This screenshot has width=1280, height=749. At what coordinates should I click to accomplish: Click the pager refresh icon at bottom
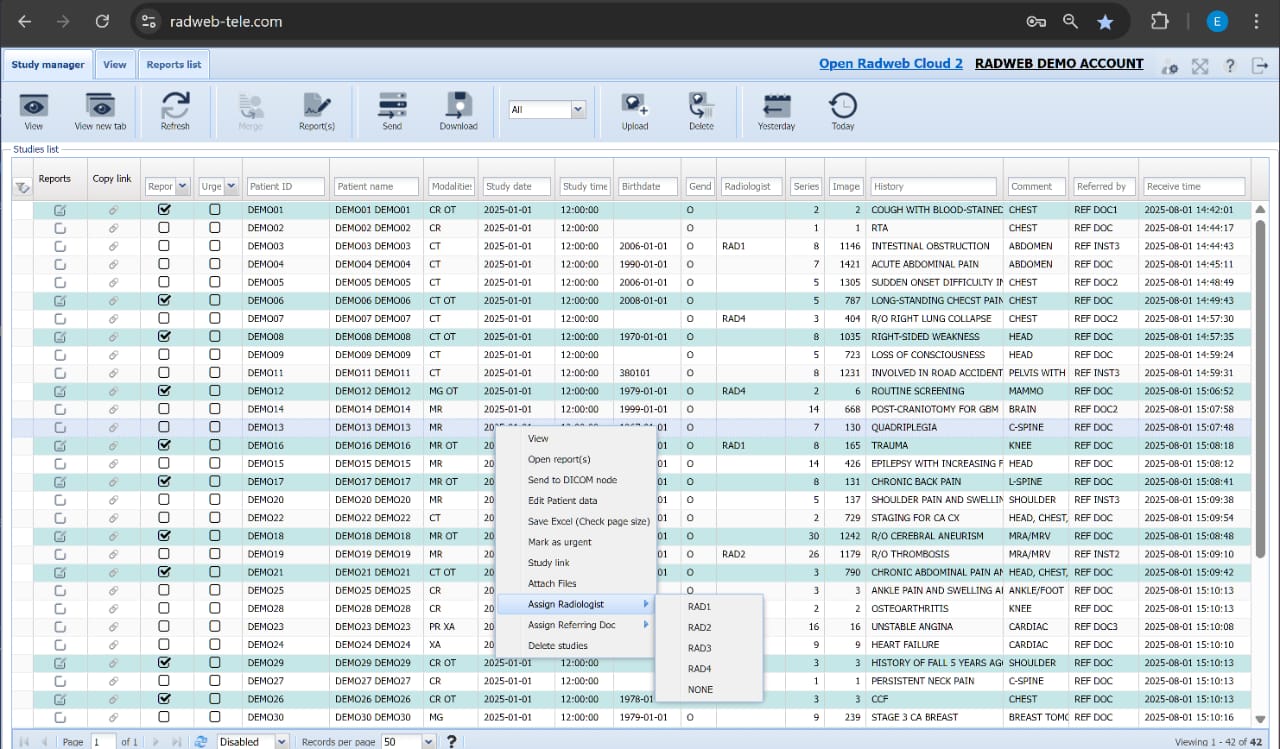tap(200, 741)
